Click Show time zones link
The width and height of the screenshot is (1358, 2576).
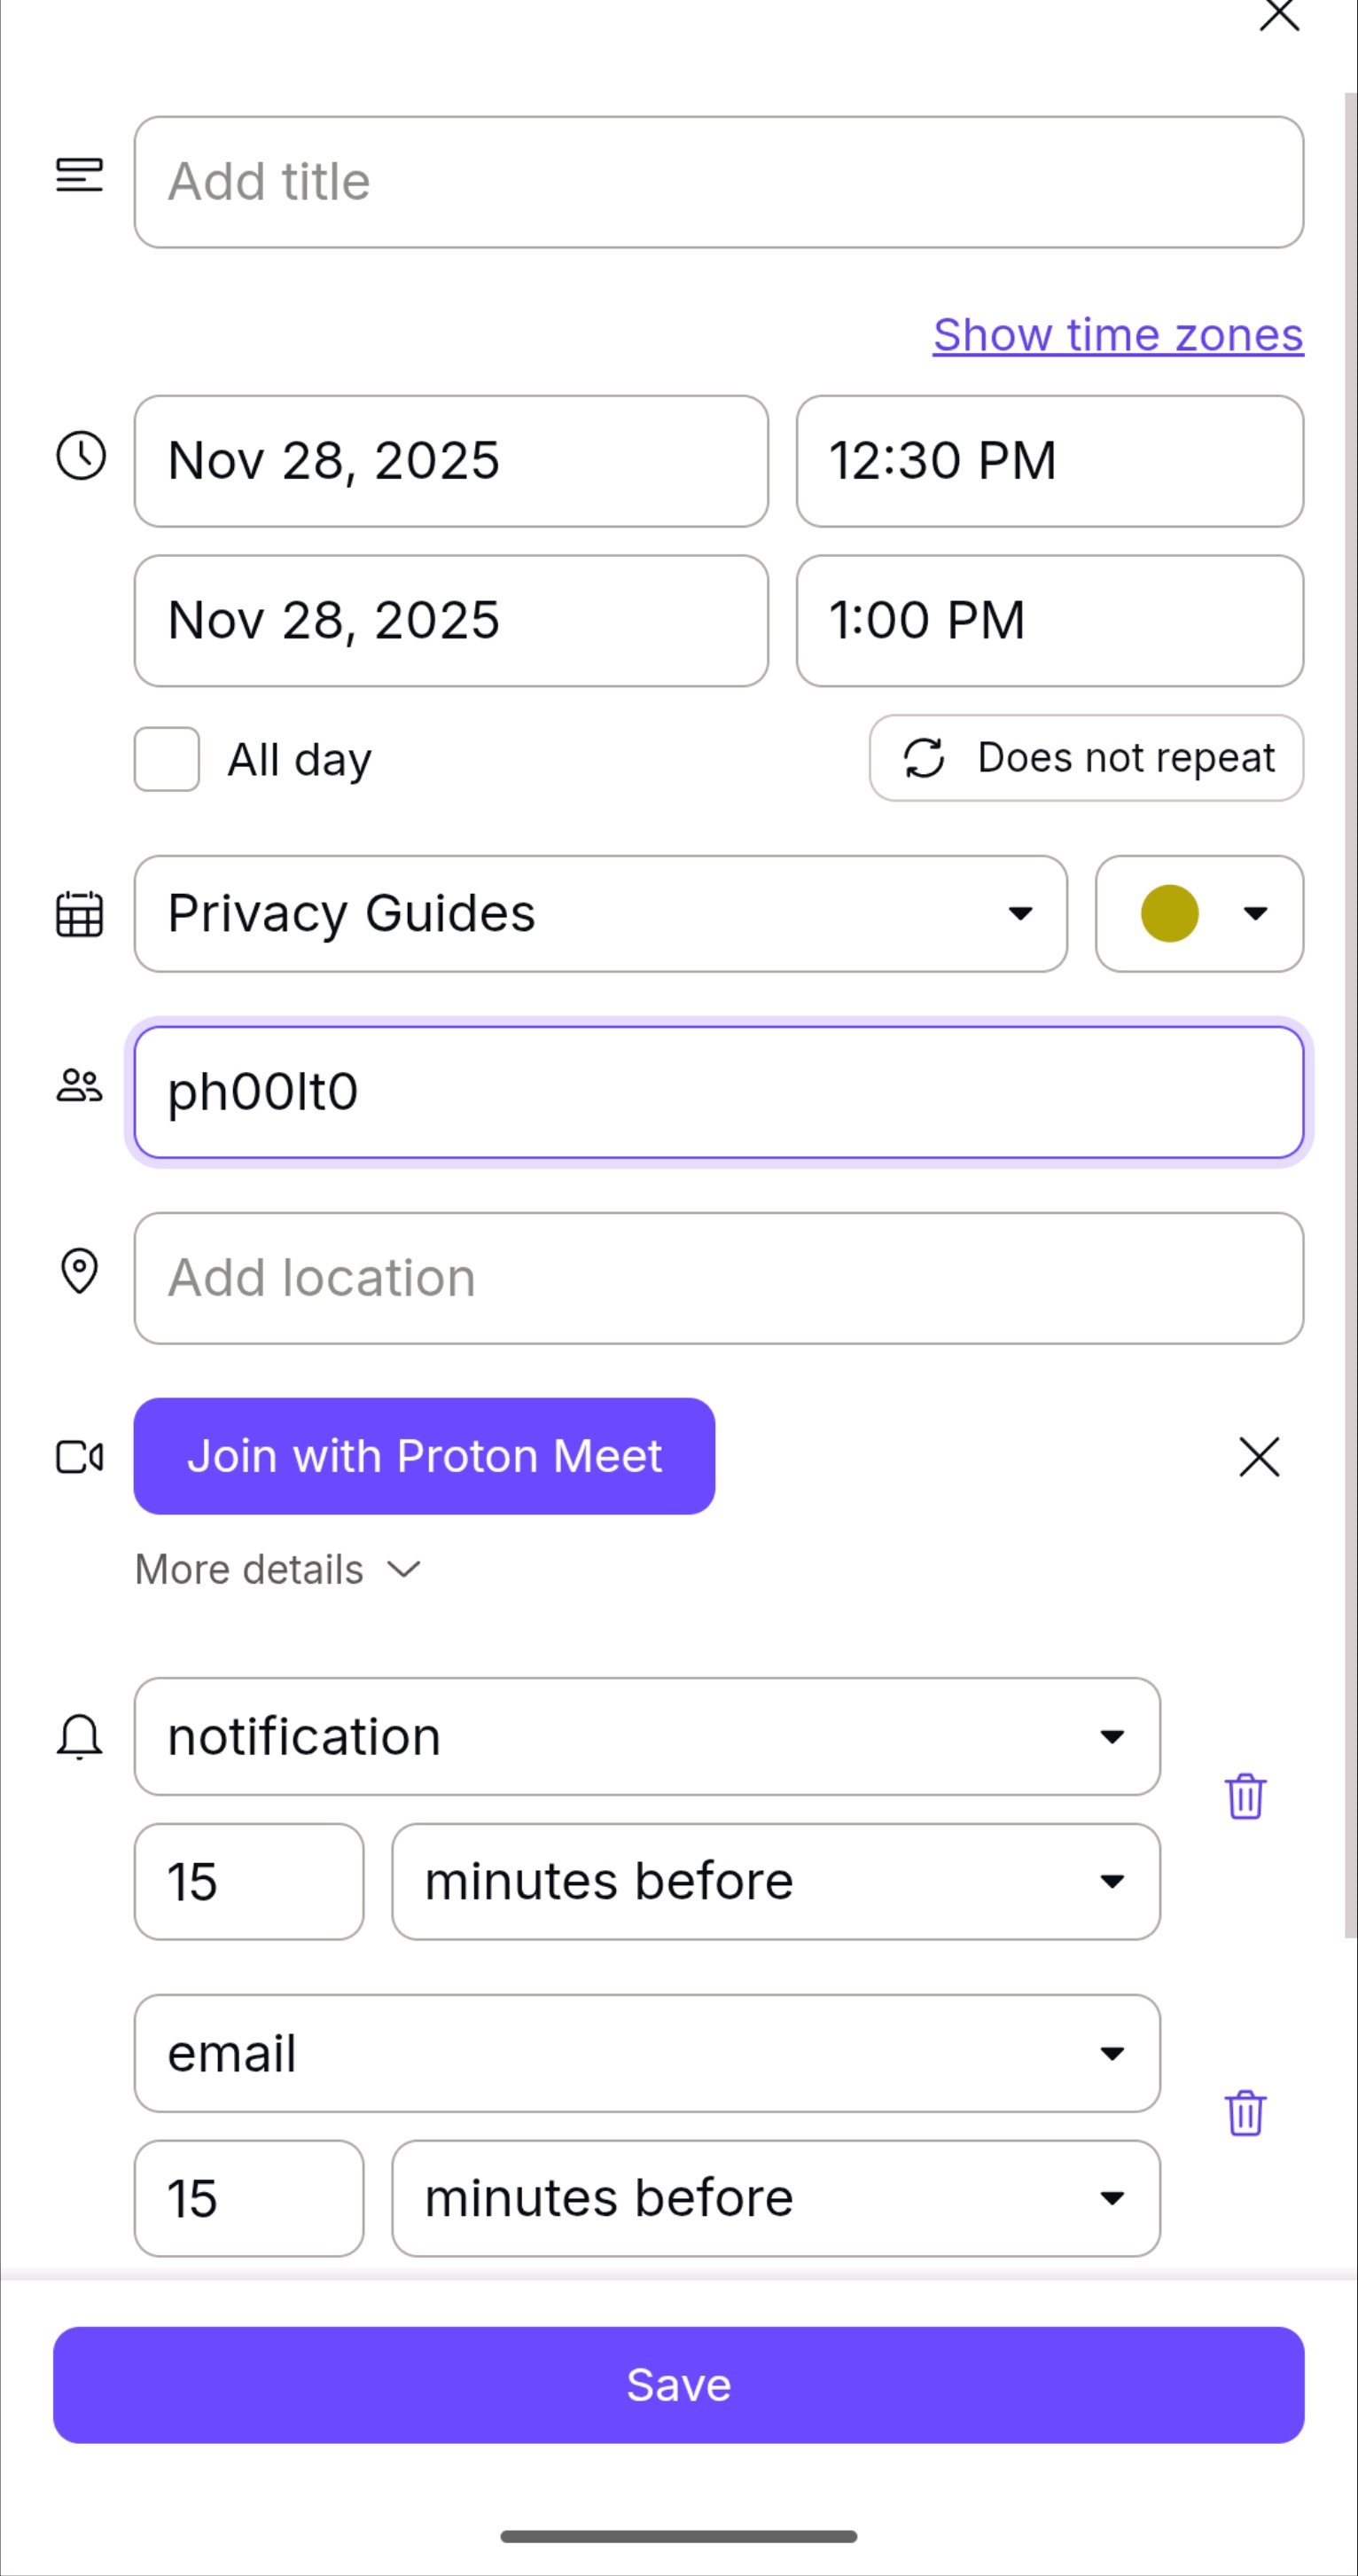[1118, 335]
